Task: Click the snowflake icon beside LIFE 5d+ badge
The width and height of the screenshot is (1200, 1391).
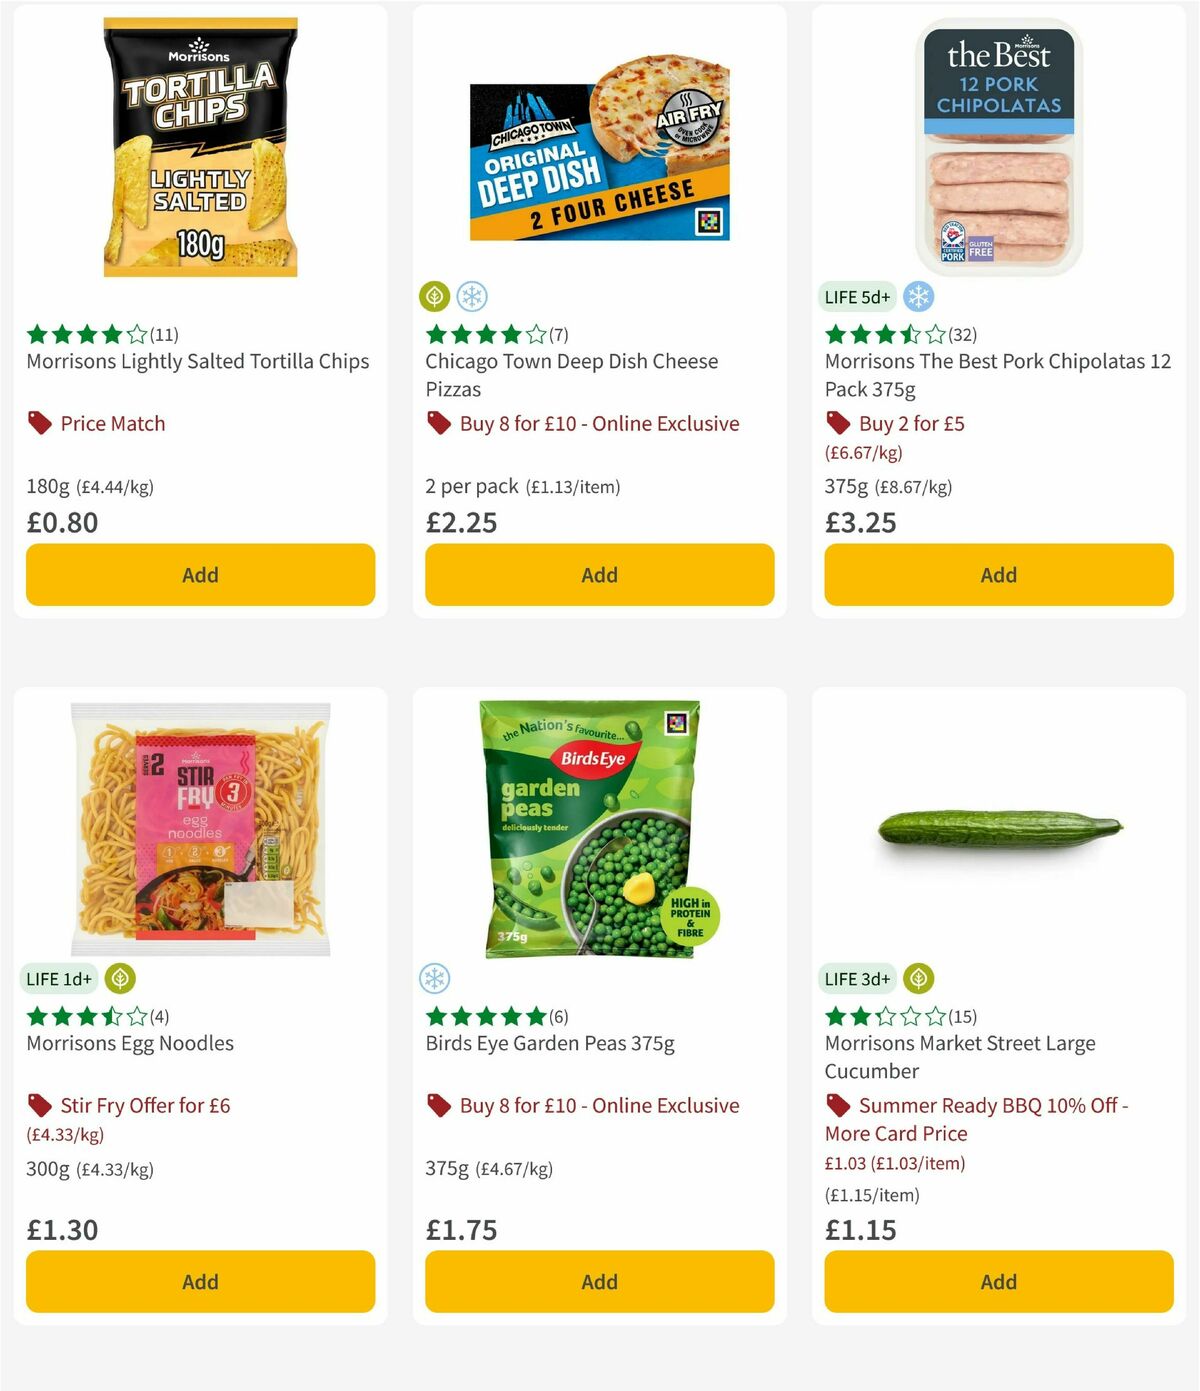Action: click(917, 297)
